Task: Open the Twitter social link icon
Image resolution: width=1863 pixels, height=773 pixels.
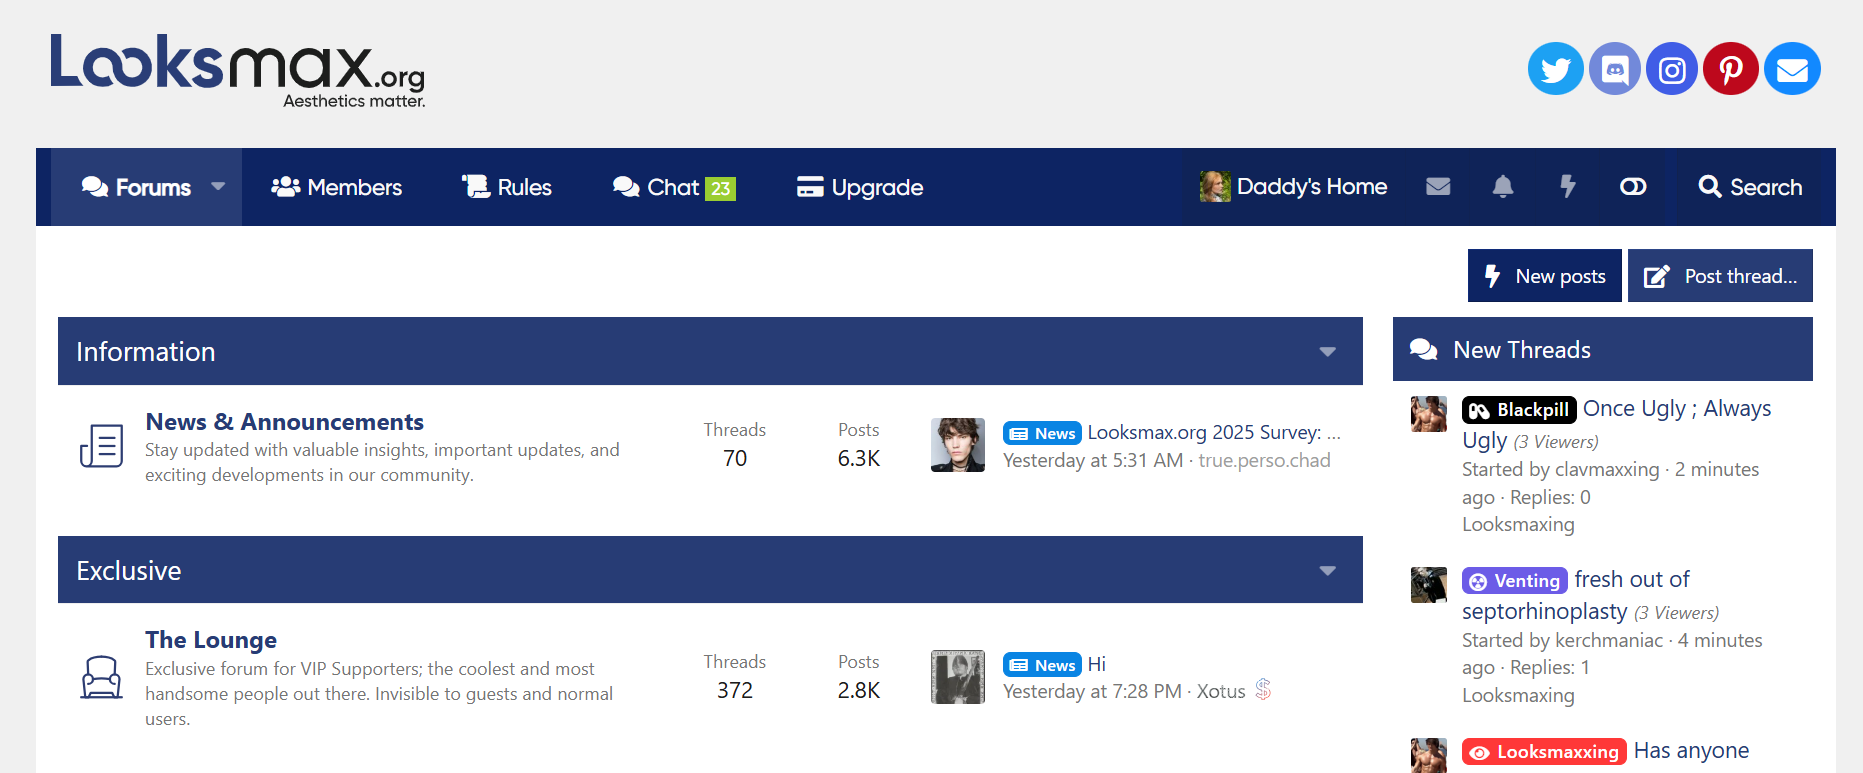Action: pyautogui.click(x=1555, y=69)
